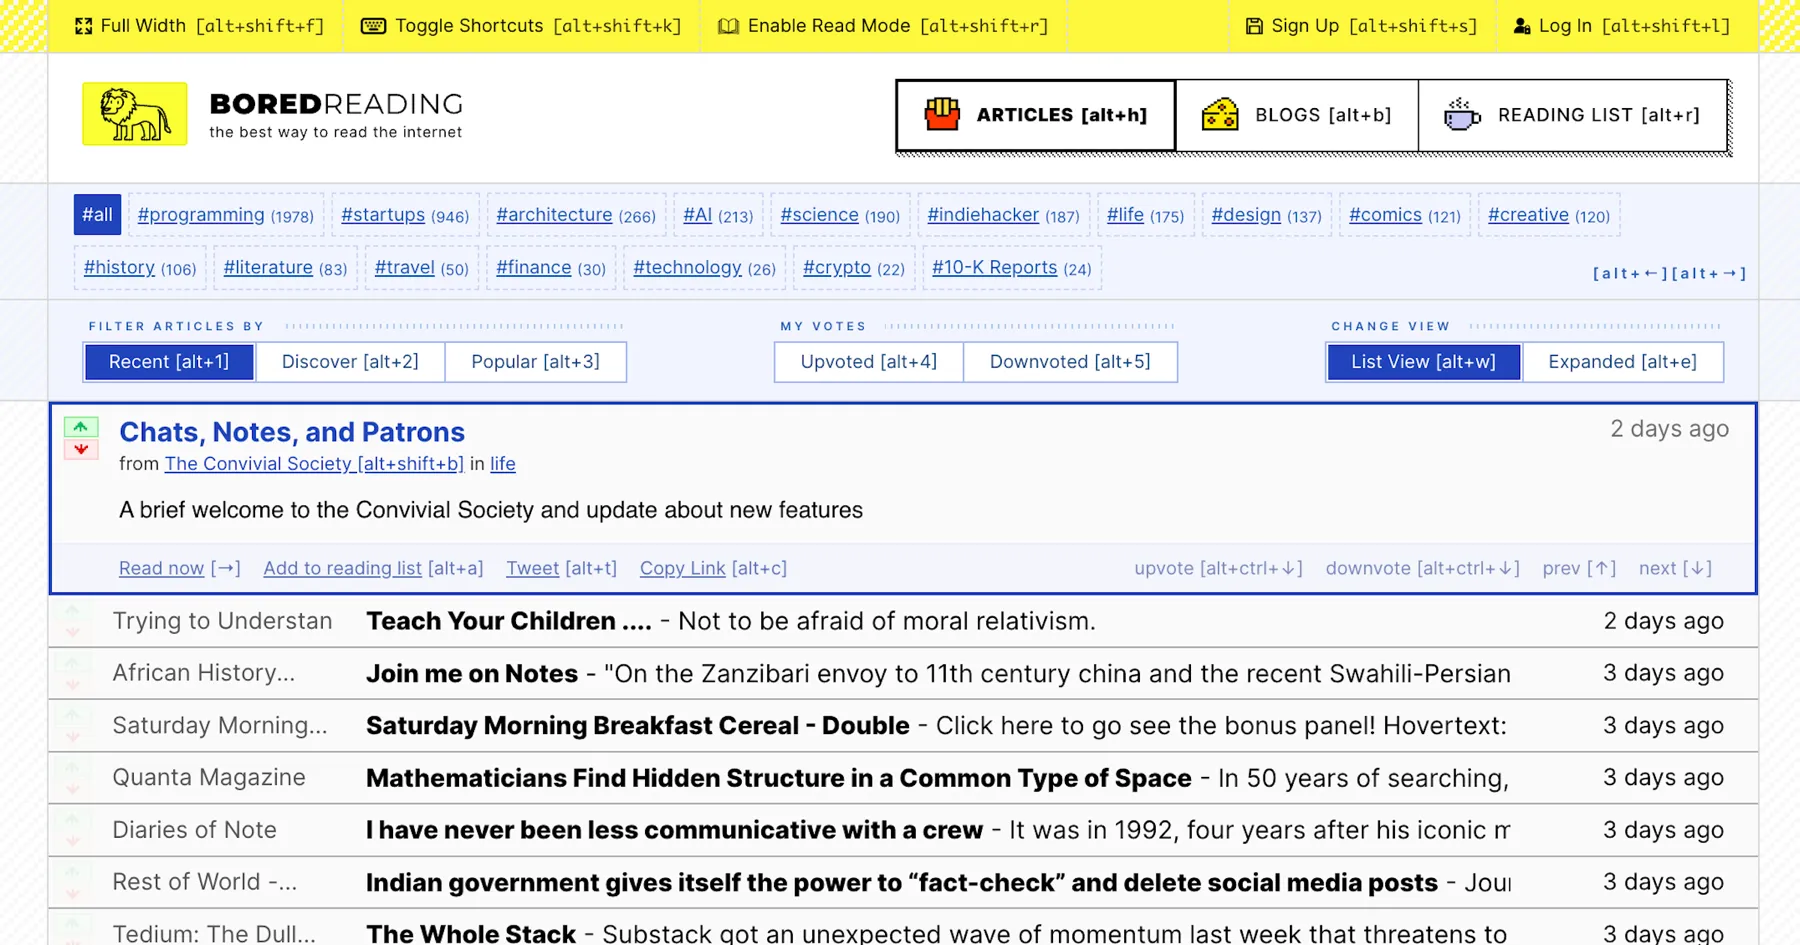Downvote the Mathematicians Find Hidden Structure row

73,790
